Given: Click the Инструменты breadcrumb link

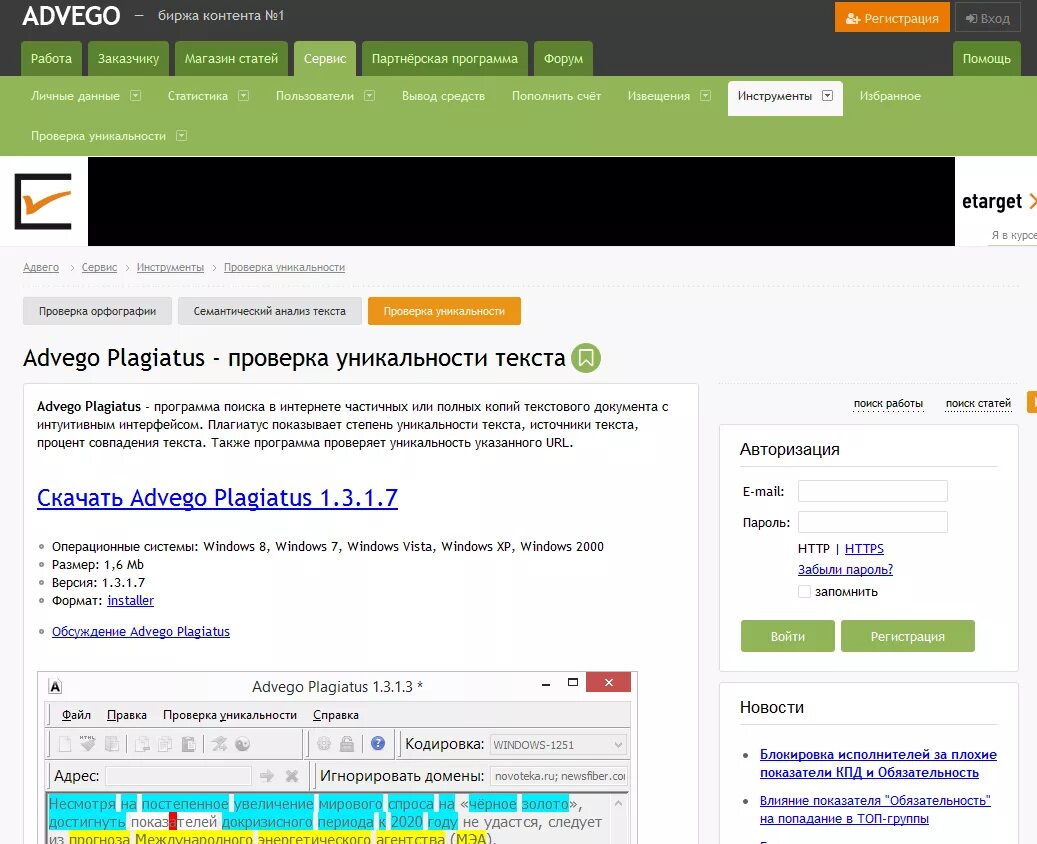Looking at the screenshot, I should point(170,267).
